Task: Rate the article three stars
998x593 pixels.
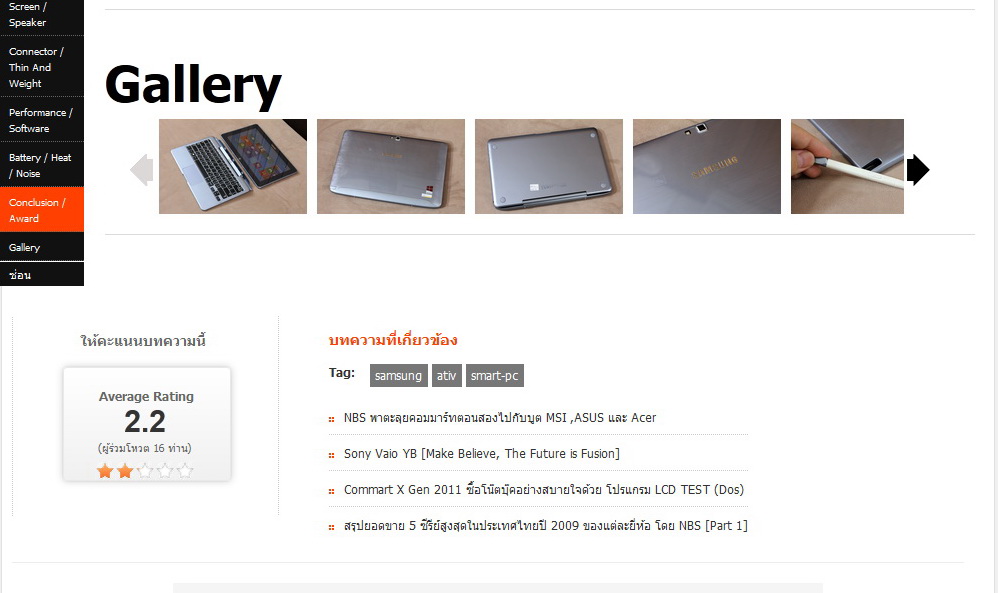Action: coord(145,471)
